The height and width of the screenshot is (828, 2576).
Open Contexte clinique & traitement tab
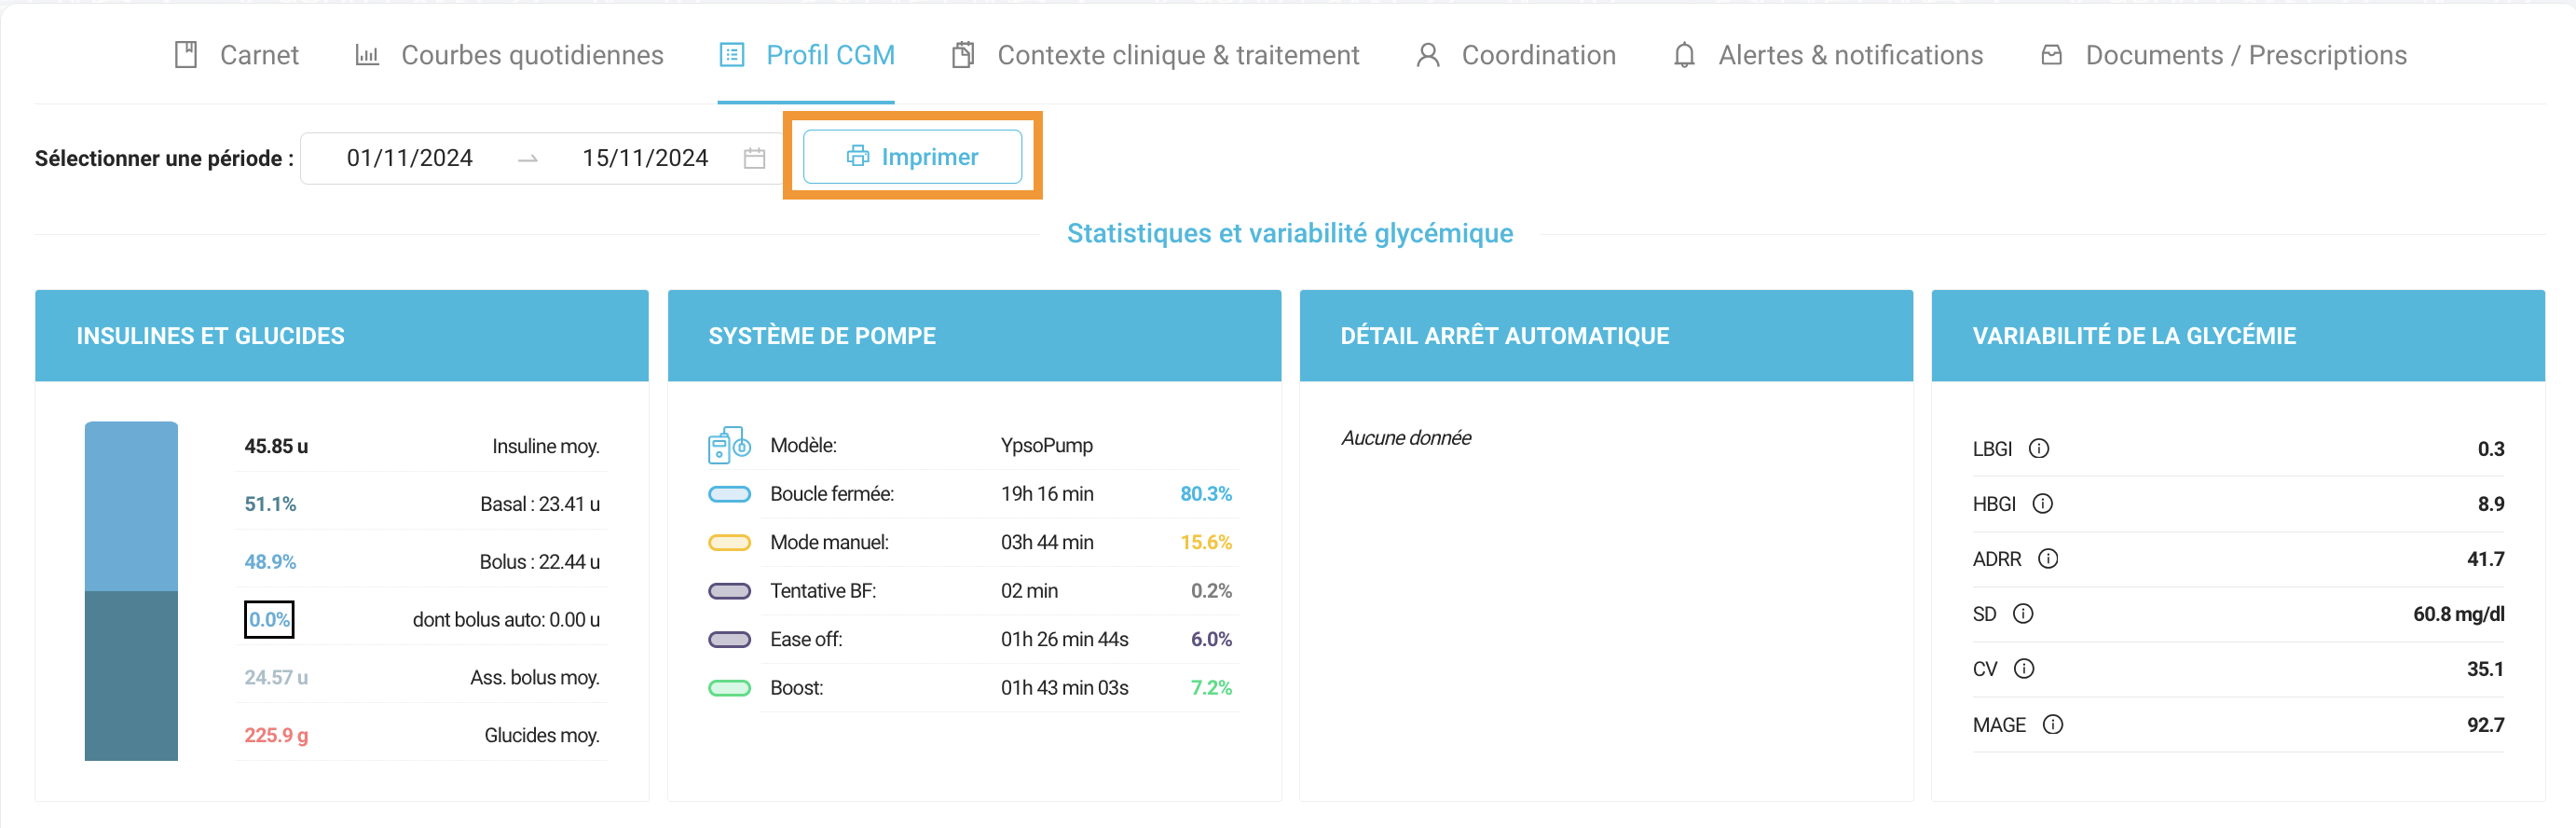[1155, 55]
